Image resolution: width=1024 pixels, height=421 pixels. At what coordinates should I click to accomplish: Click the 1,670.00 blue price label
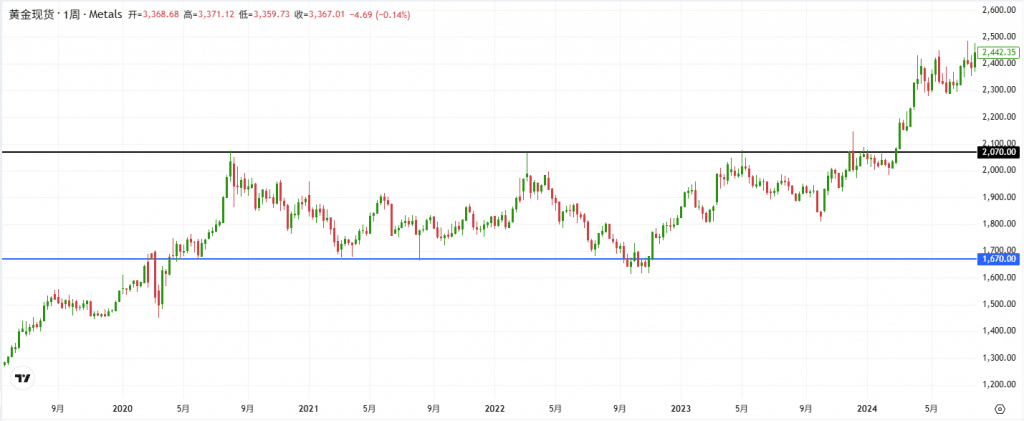[998, 259]
